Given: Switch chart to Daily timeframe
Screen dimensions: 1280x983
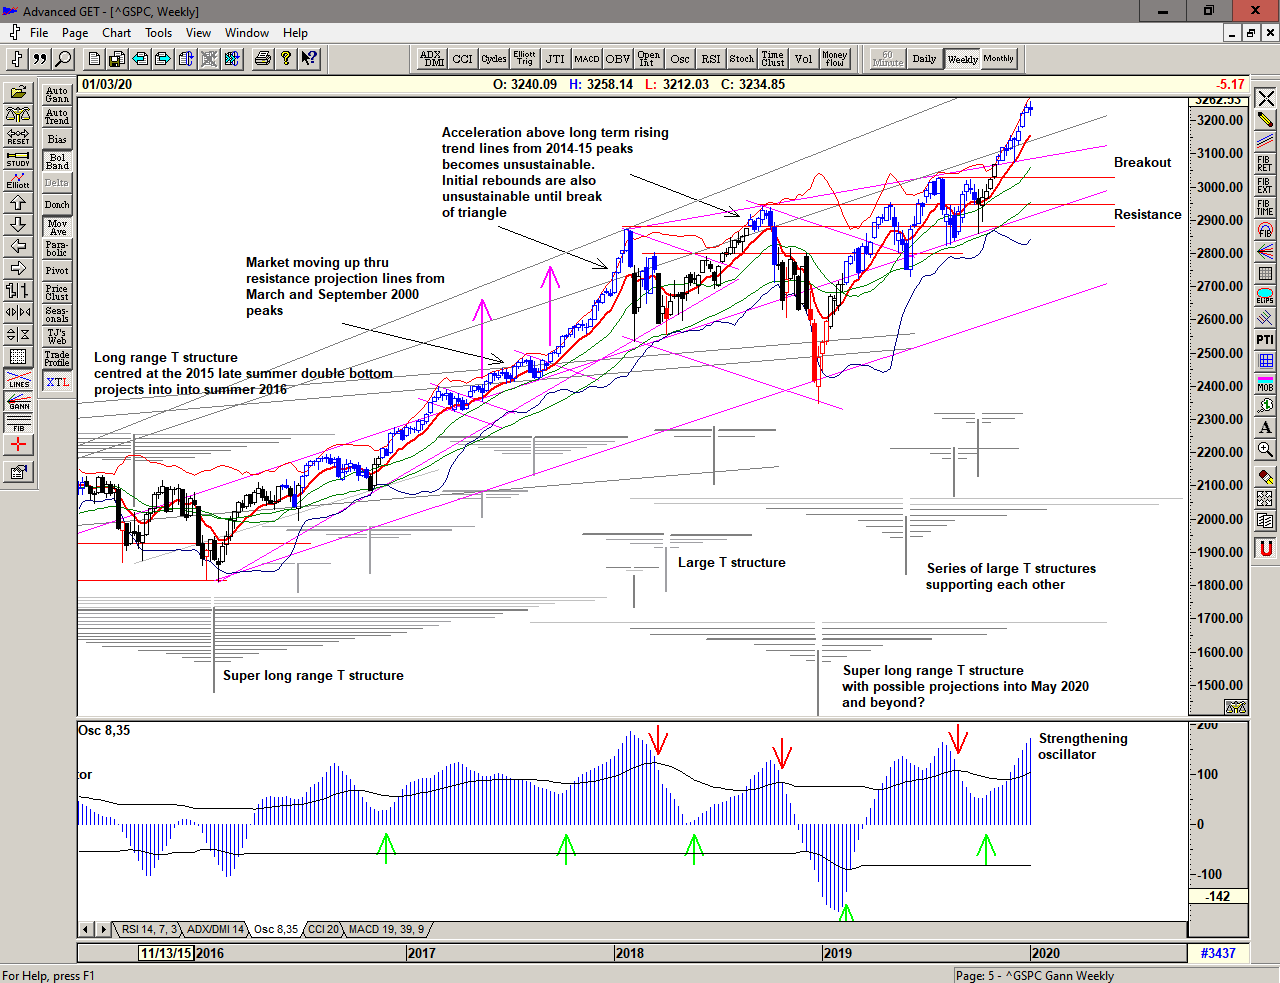Looking at the screenshot, I should click(924, 59).
